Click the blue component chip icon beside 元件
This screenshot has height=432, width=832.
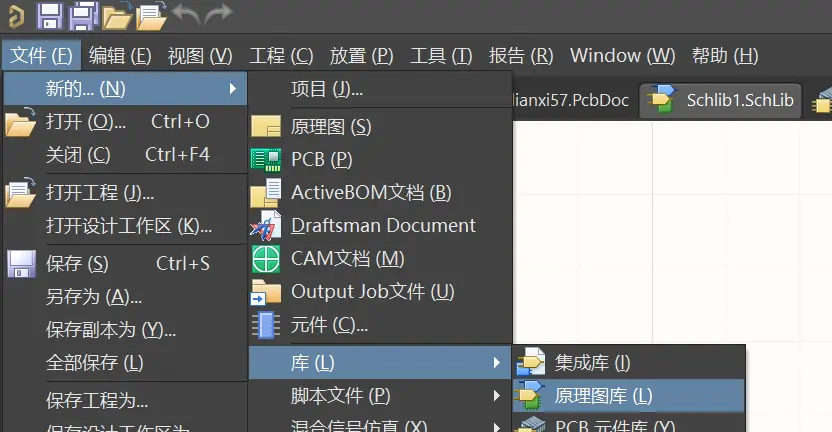point(266,325)
